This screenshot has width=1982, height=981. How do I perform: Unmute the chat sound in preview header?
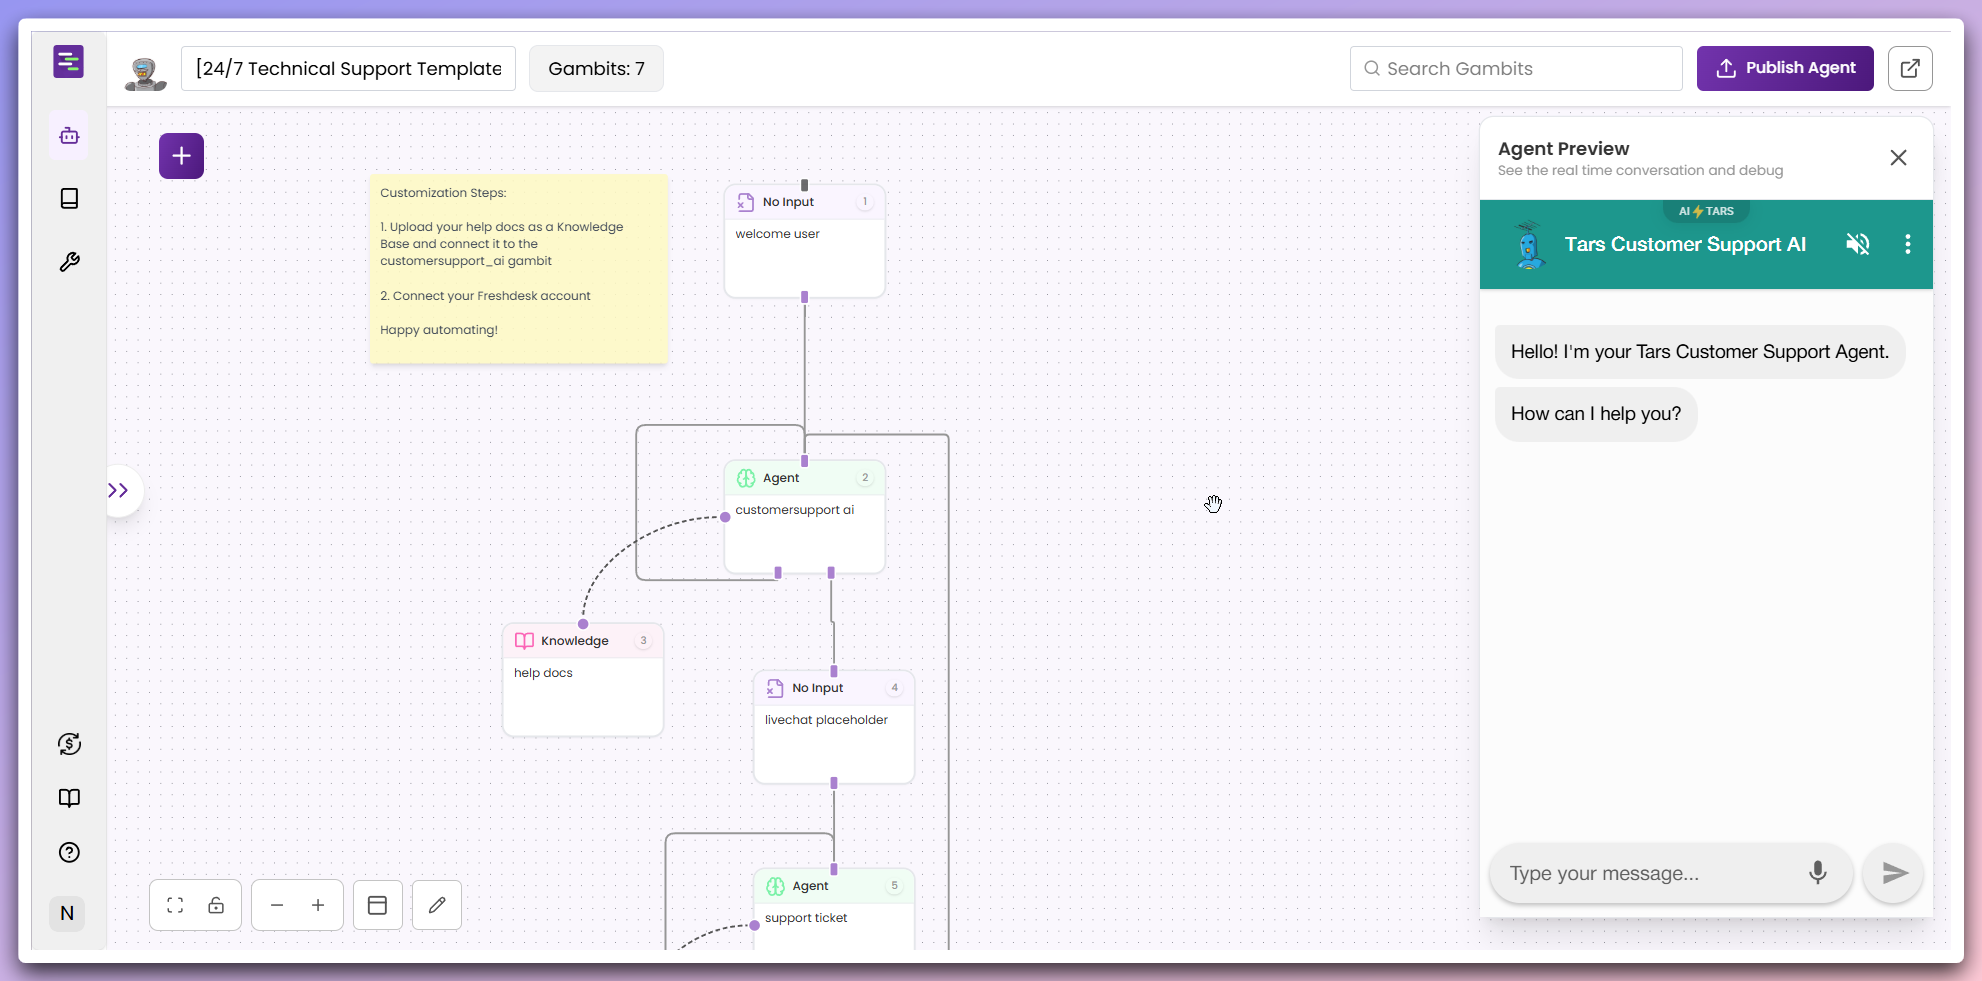1858,244
